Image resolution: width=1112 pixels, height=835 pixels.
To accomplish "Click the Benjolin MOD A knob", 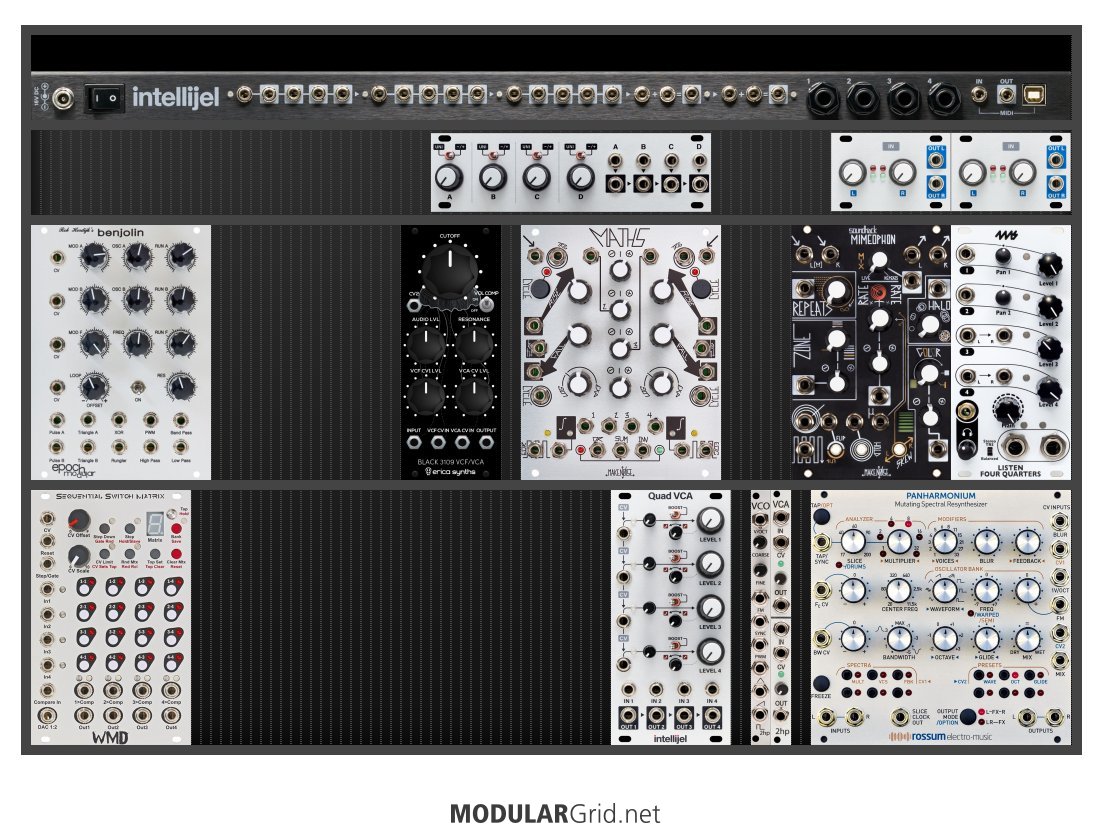I will 94,258.
